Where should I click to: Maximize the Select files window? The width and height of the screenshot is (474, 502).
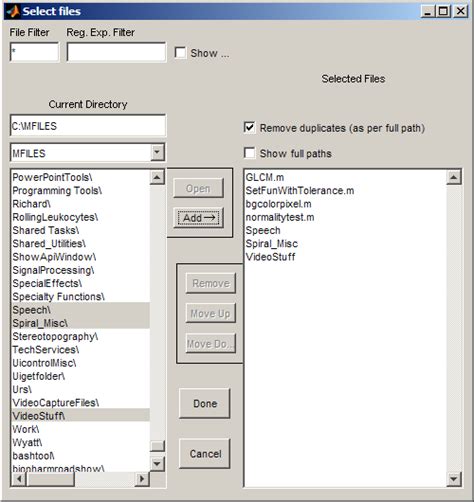click(444, 11)
